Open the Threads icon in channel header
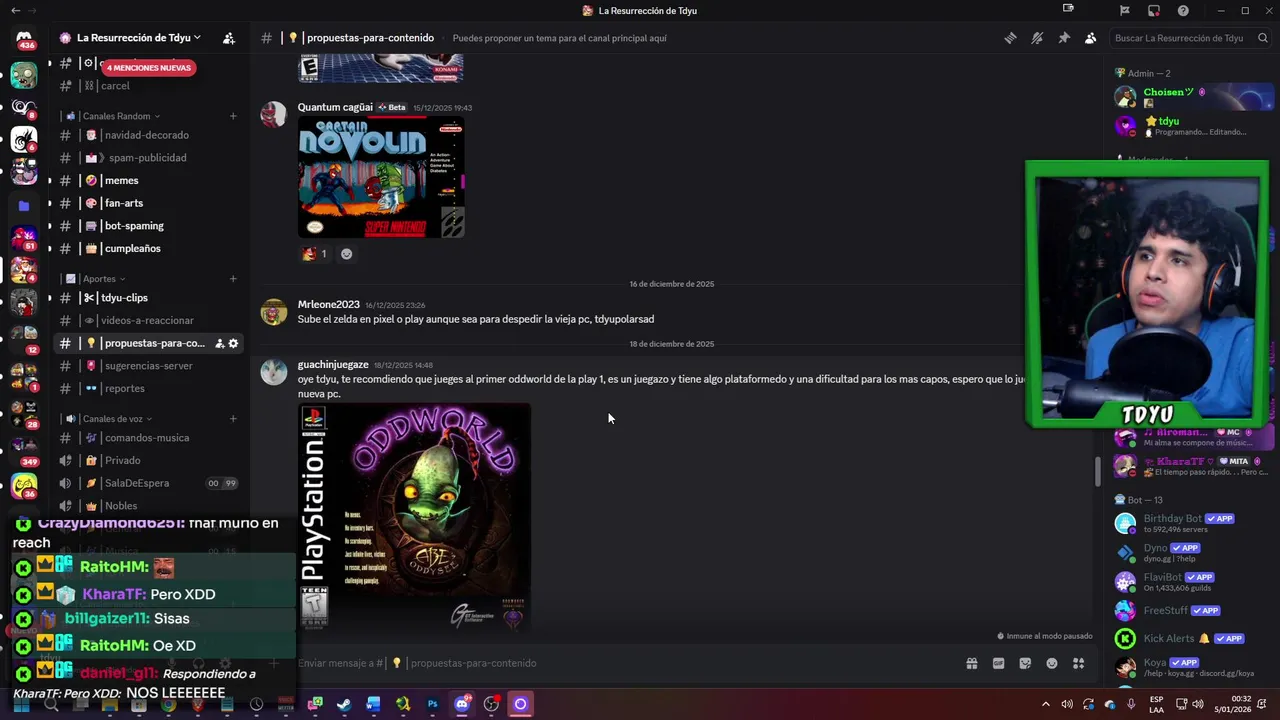1280x720 pixels. (x=1010, y=38)
